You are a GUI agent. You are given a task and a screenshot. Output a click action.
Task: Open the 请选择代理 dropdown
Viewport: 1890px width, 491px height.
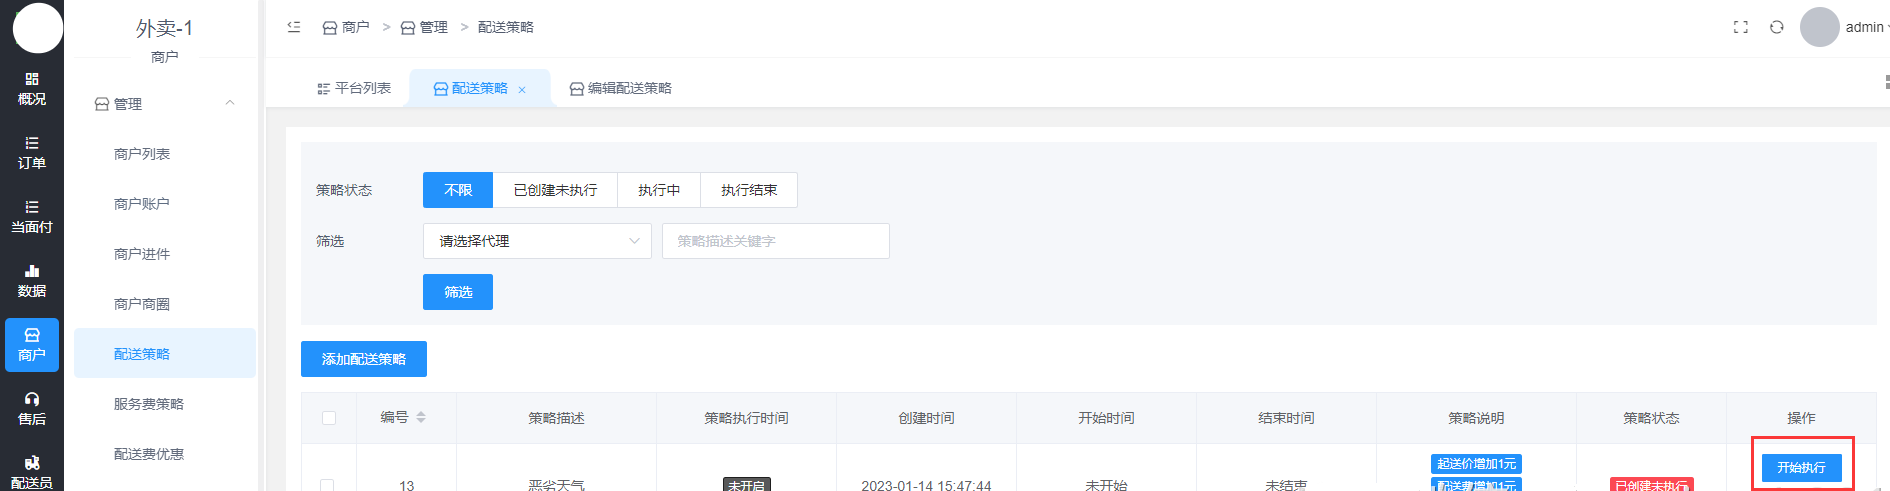point(537,241)
